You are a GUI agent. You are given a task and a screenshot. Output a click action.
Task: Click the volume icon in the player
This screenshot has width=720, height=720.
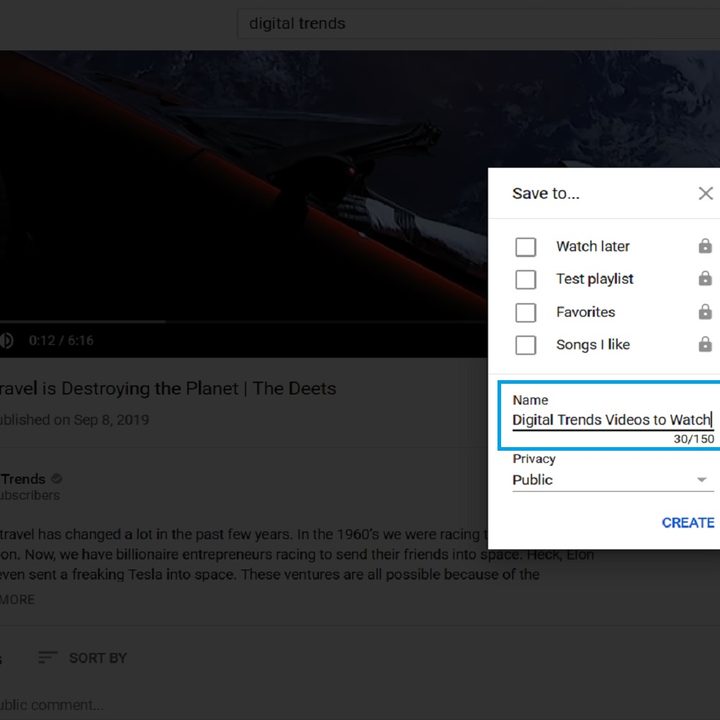[x=6, y=340]
